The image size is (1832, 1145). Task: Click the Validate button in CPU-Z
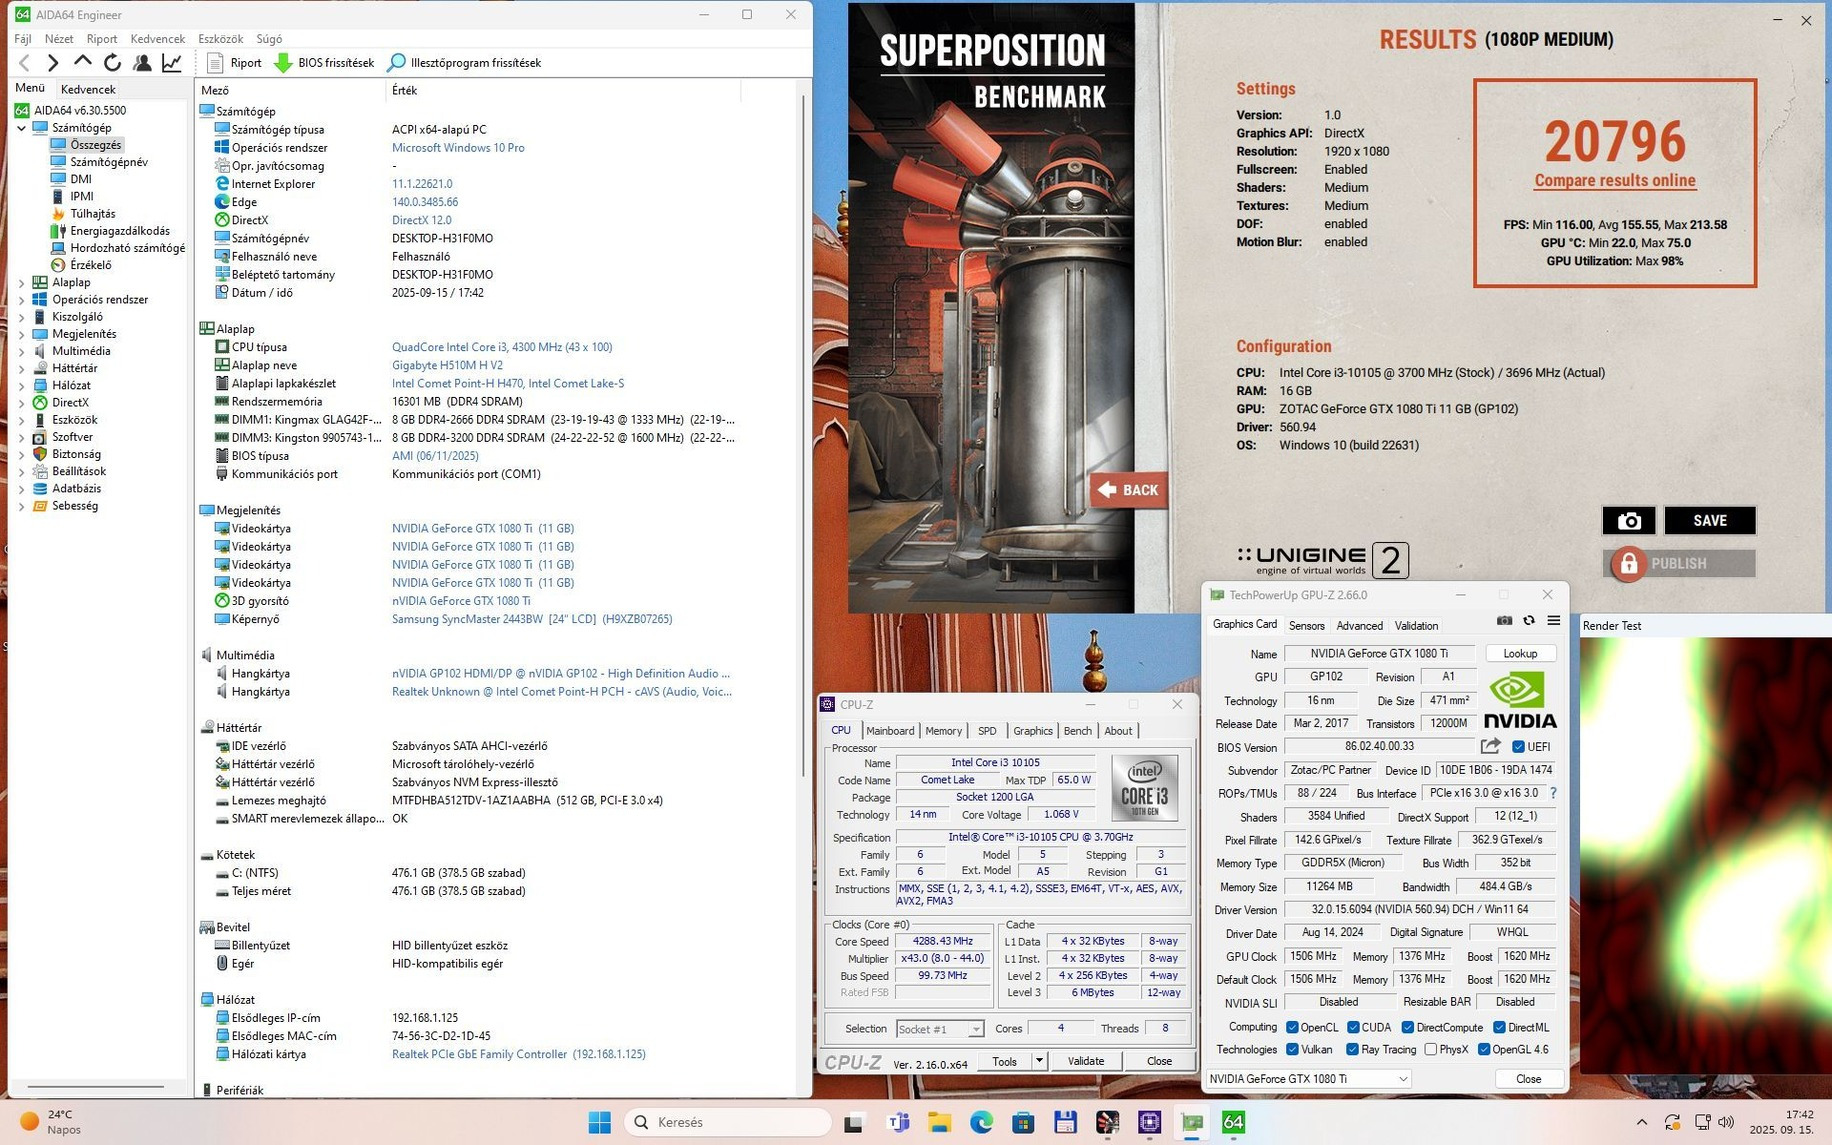[x=1085, y=1061]
